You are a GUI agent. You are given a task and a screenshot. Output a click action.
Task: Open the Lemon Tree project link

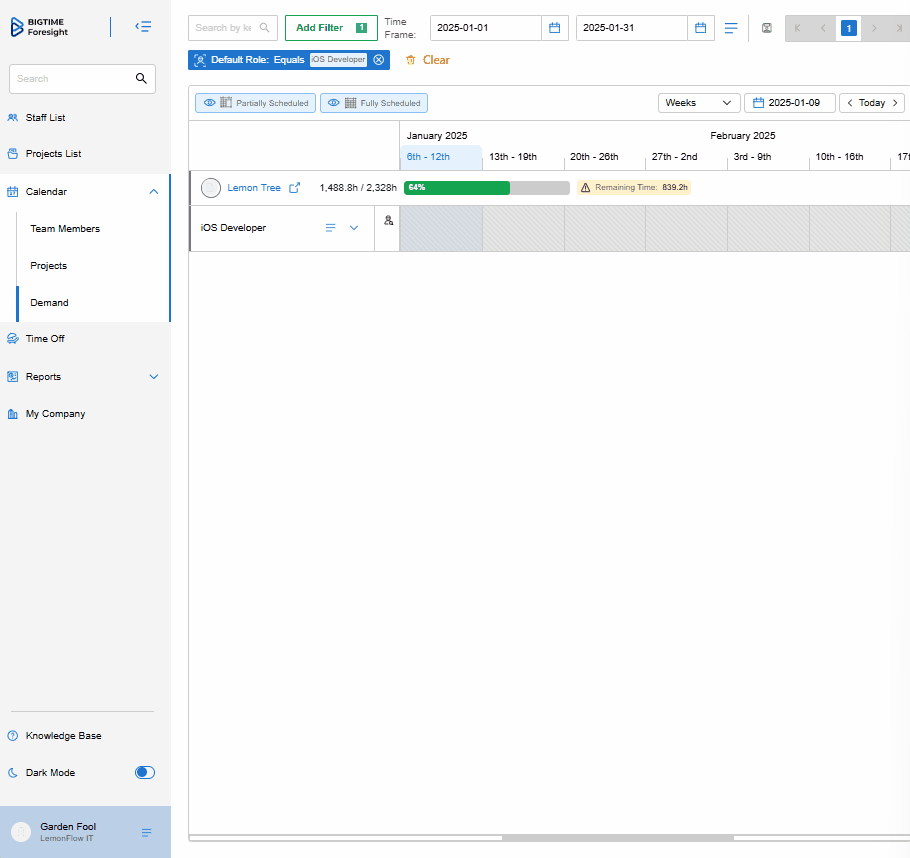[254, 188]
